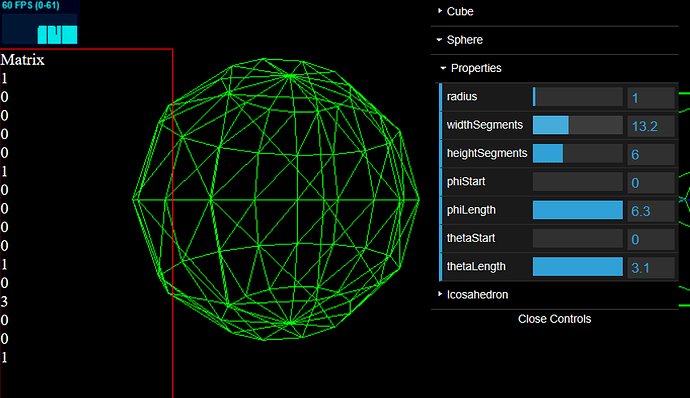Click the Matrix heading text
The height and width of the screenshot is (398, 690).
click(x=22, y=59)
